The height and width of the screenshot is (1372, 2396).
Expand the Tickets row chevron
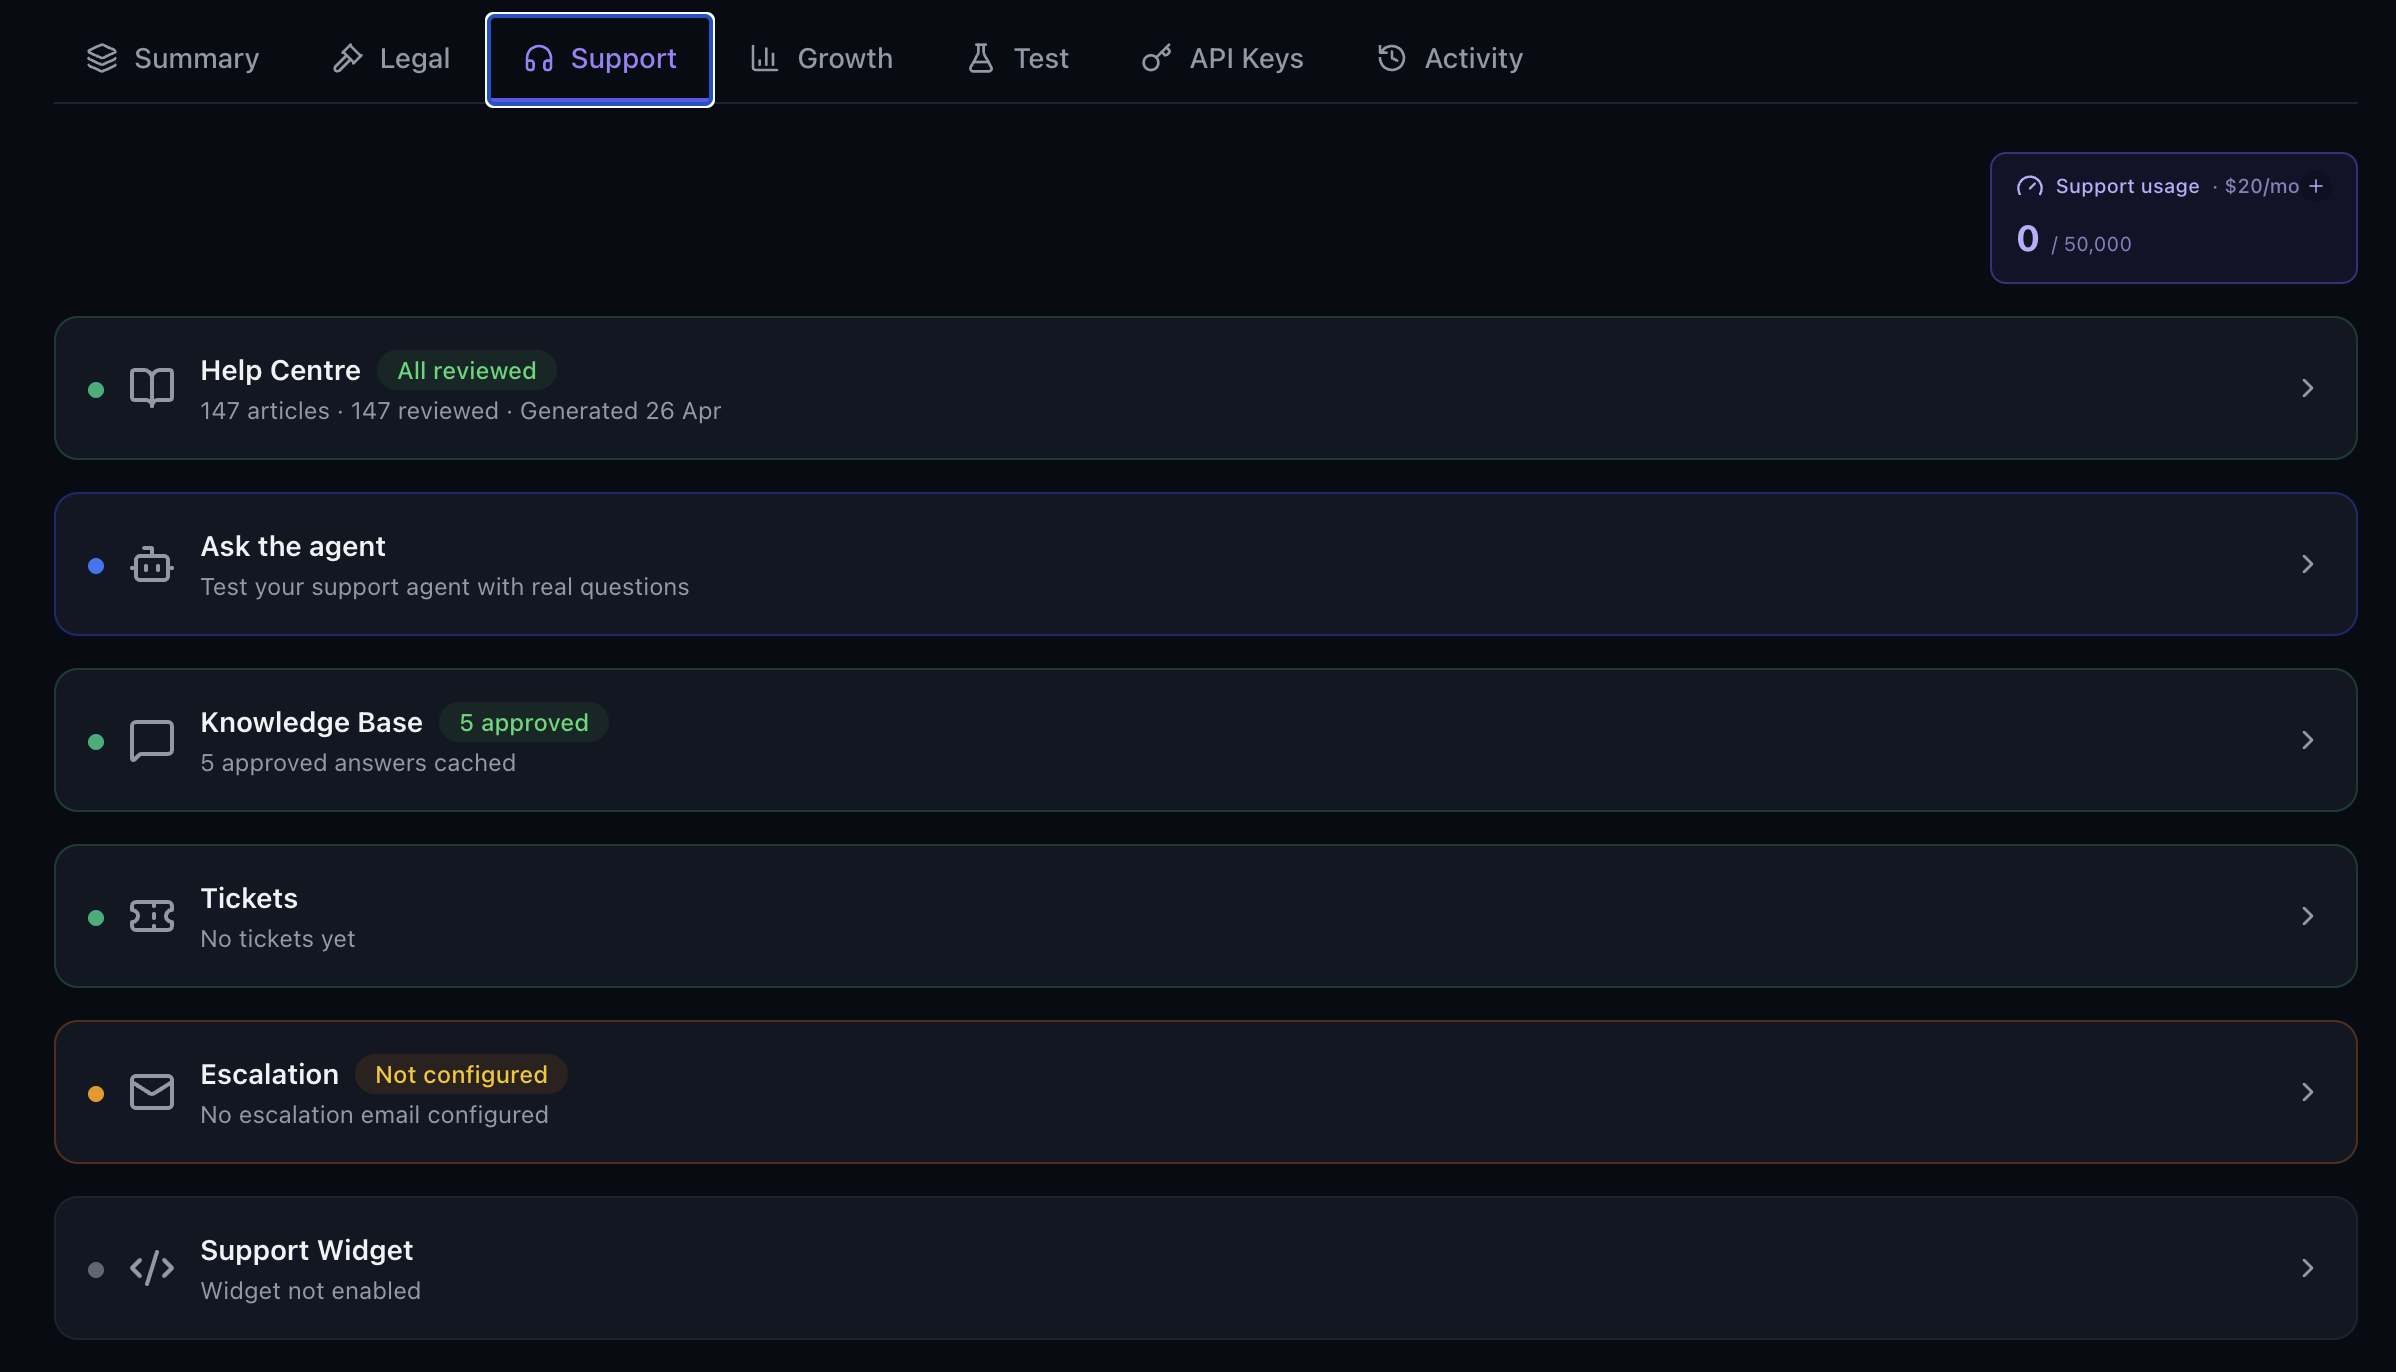(2308, 916)
